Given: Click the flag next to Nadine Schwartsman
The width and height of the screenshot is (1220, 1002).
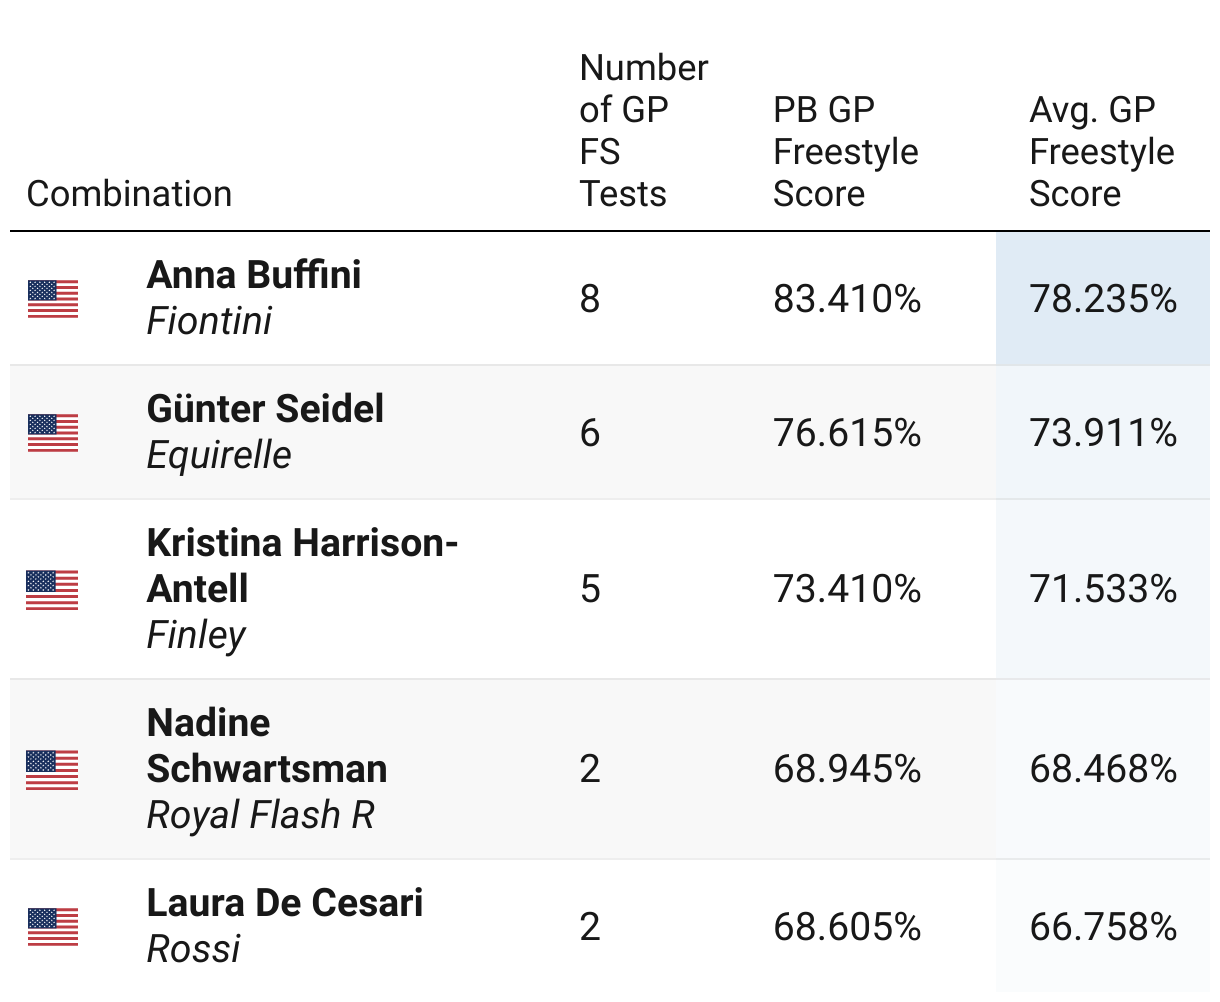Looking at the screenshot, I should tap(53, 769).
